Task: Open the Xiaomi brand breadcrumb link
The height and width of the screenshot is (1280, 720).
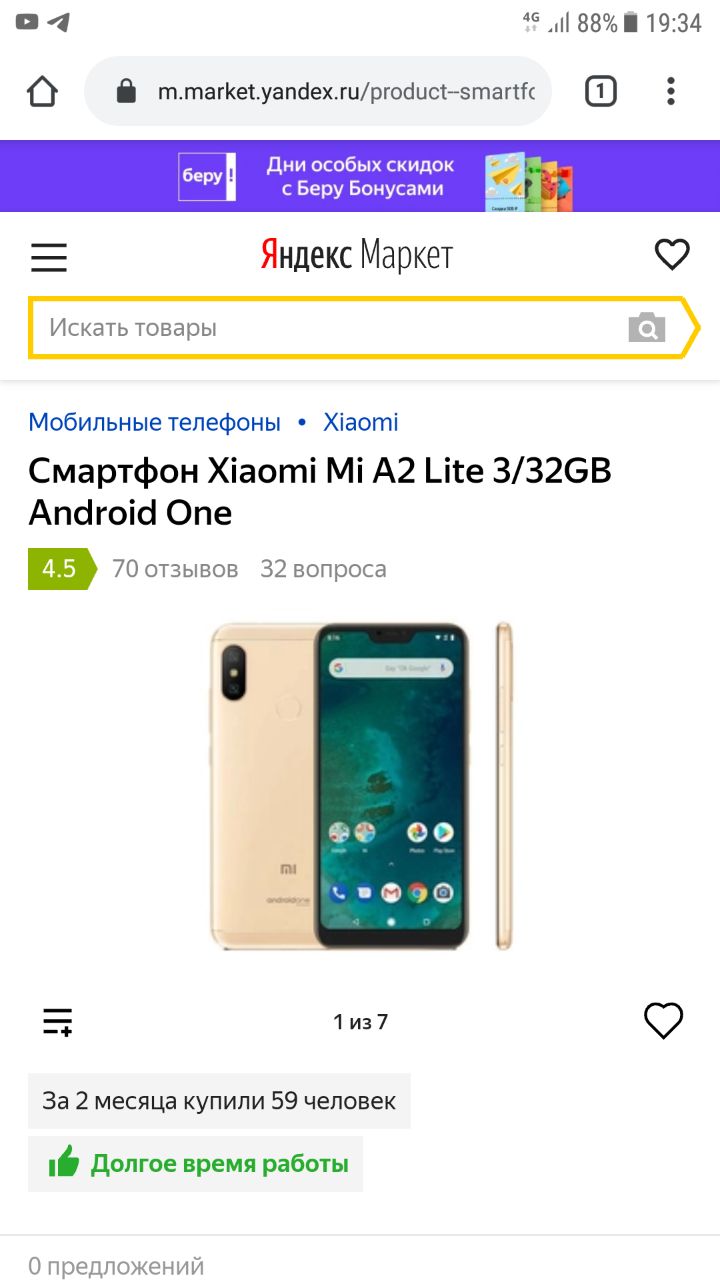Action: pos(361,422)
